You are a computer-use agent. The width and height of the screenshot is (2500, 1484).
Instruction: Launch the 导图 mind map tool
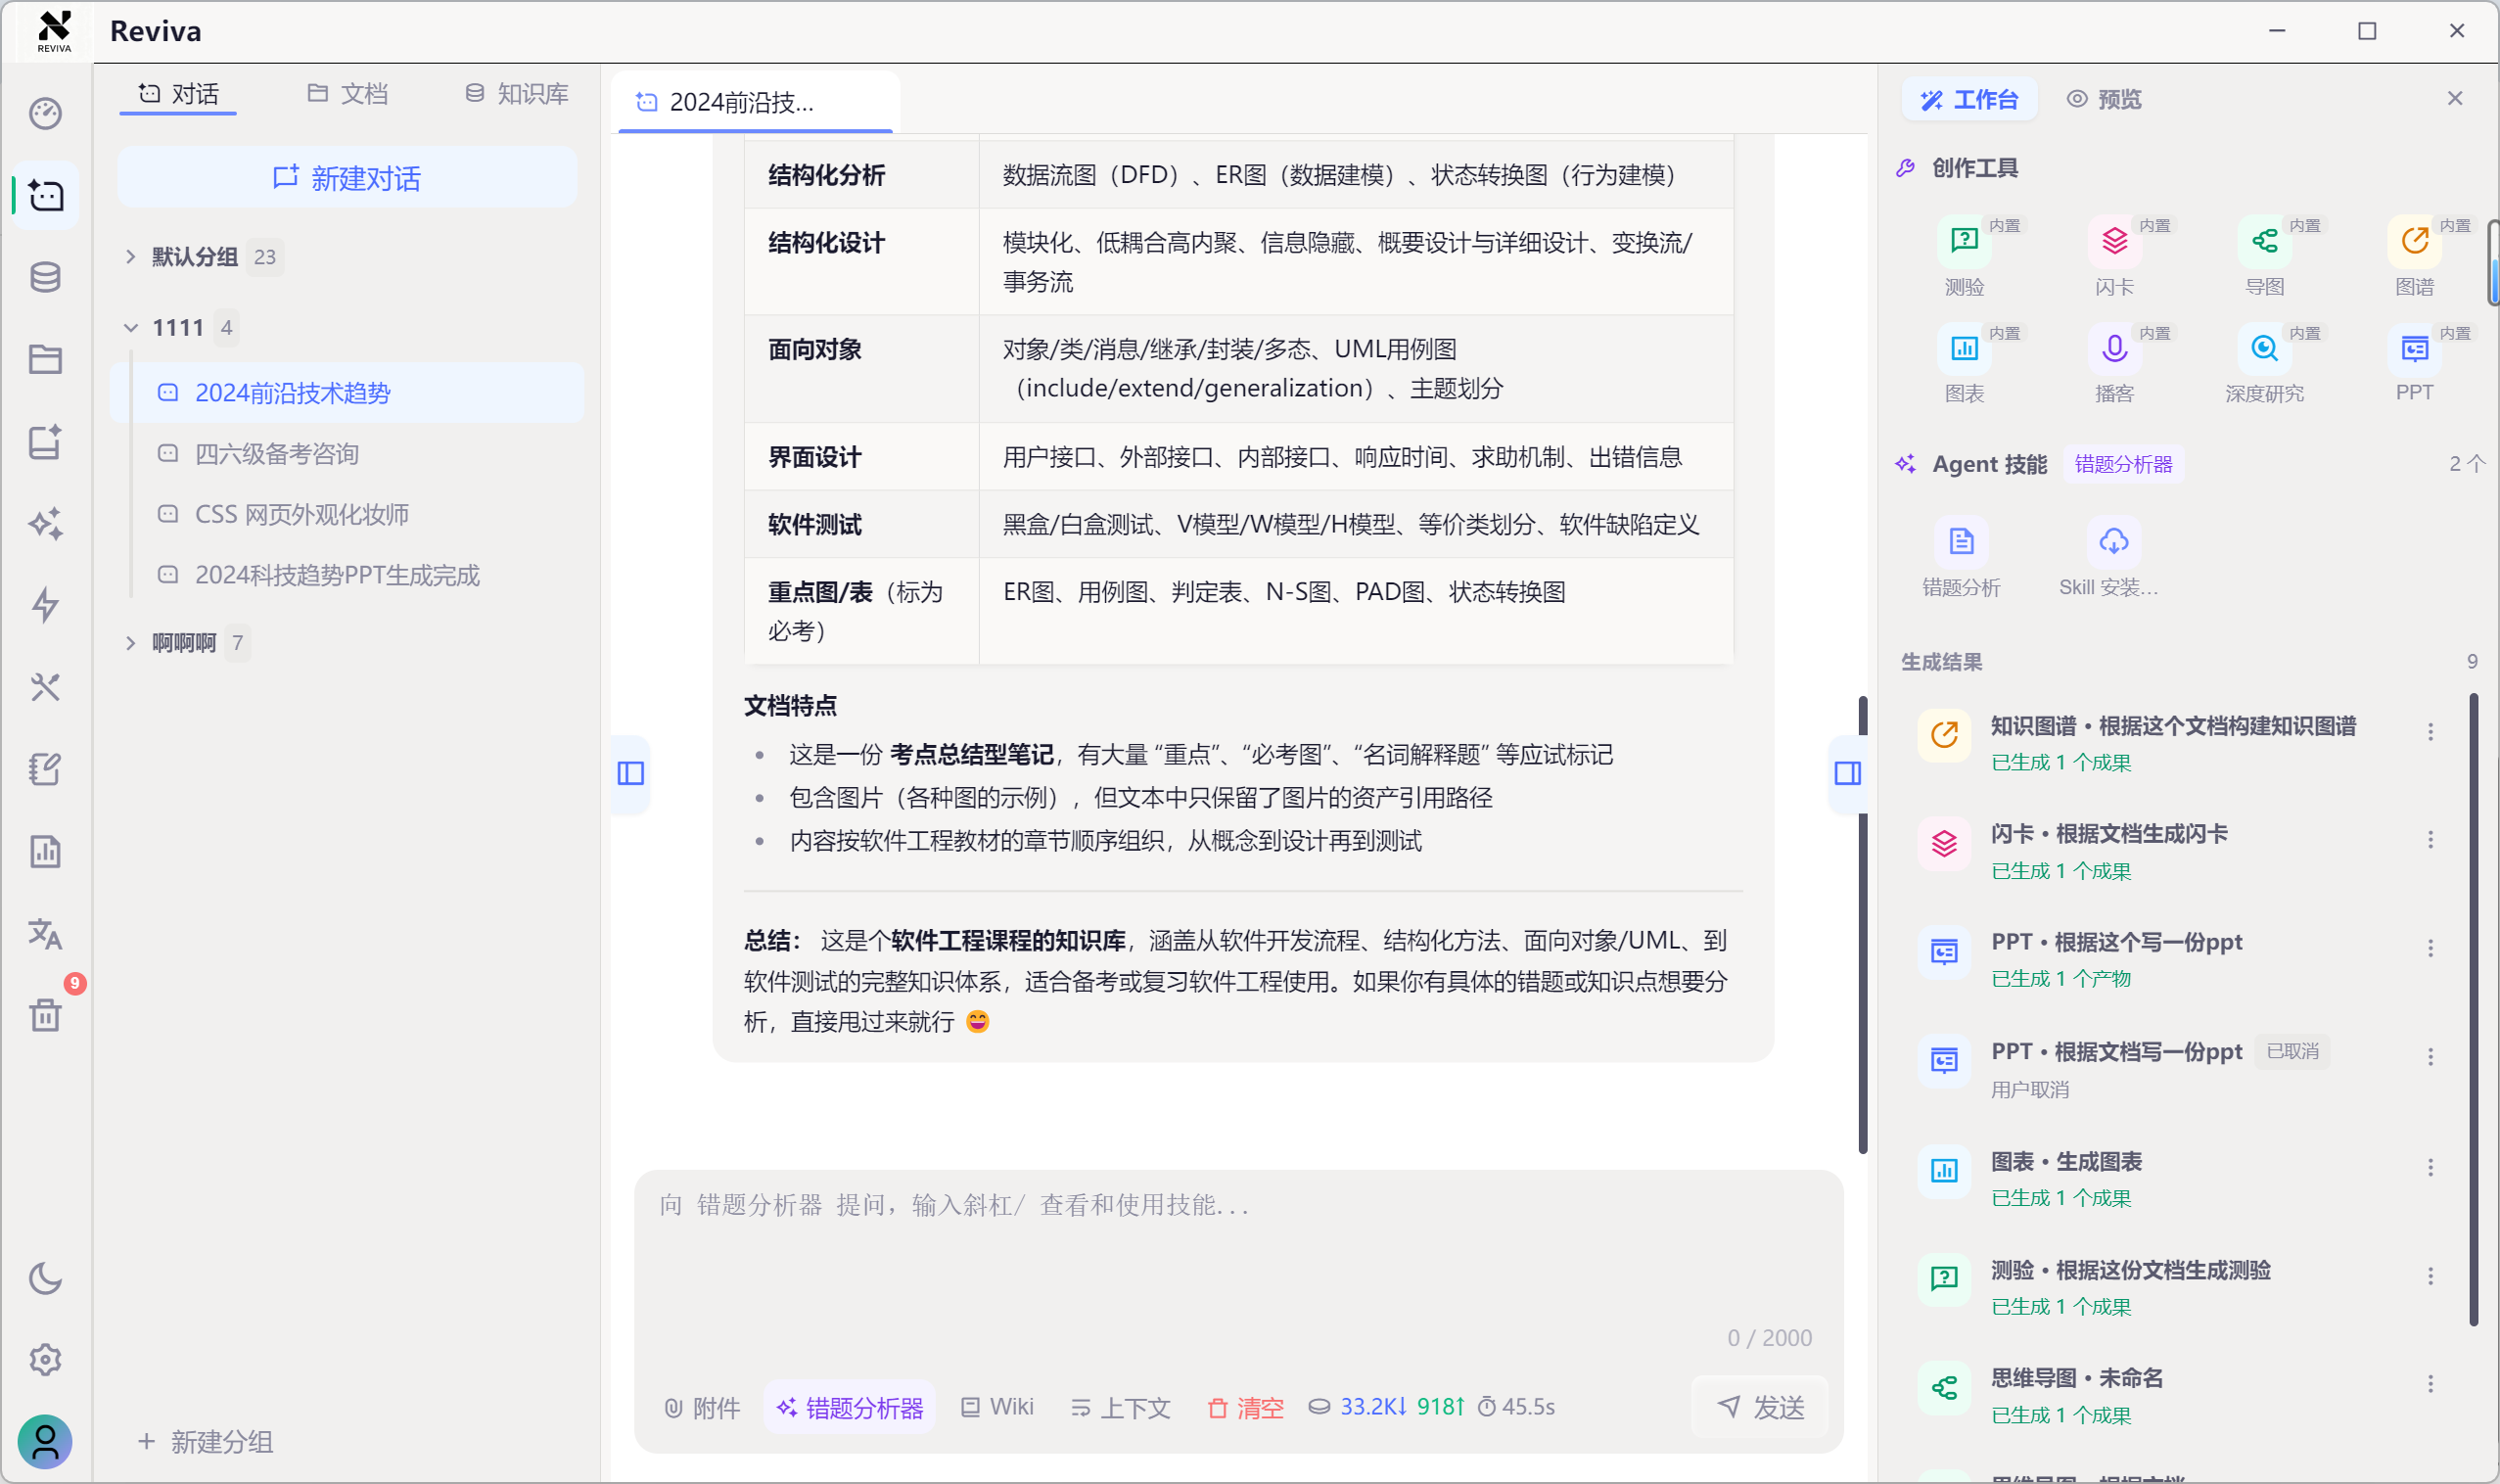2264,257
